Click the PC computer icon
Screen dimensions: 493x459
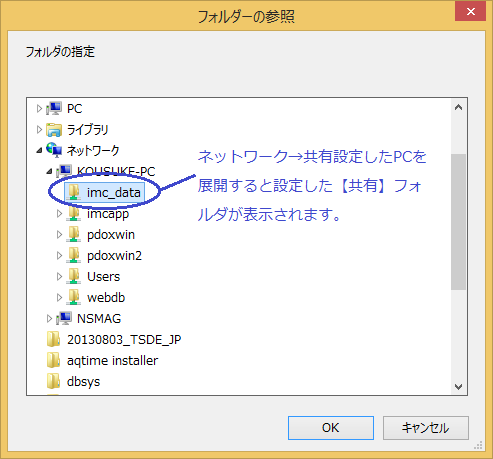coord(54,108)
